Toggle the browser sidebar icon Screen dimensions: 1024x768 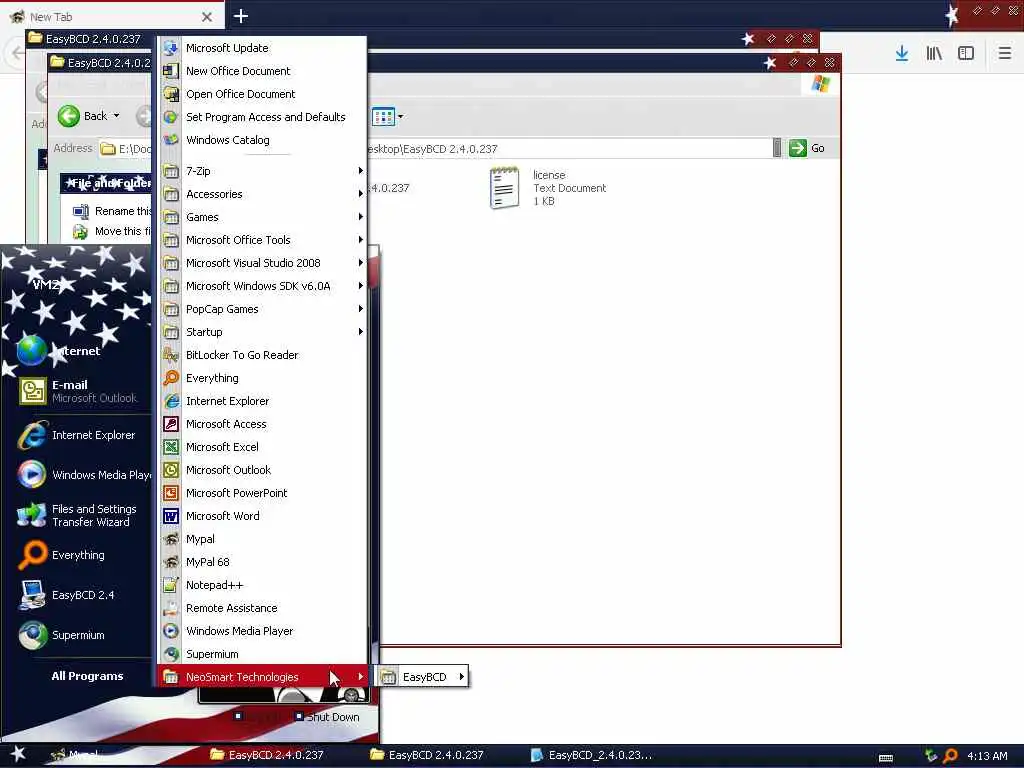click(x=966, y=53)
